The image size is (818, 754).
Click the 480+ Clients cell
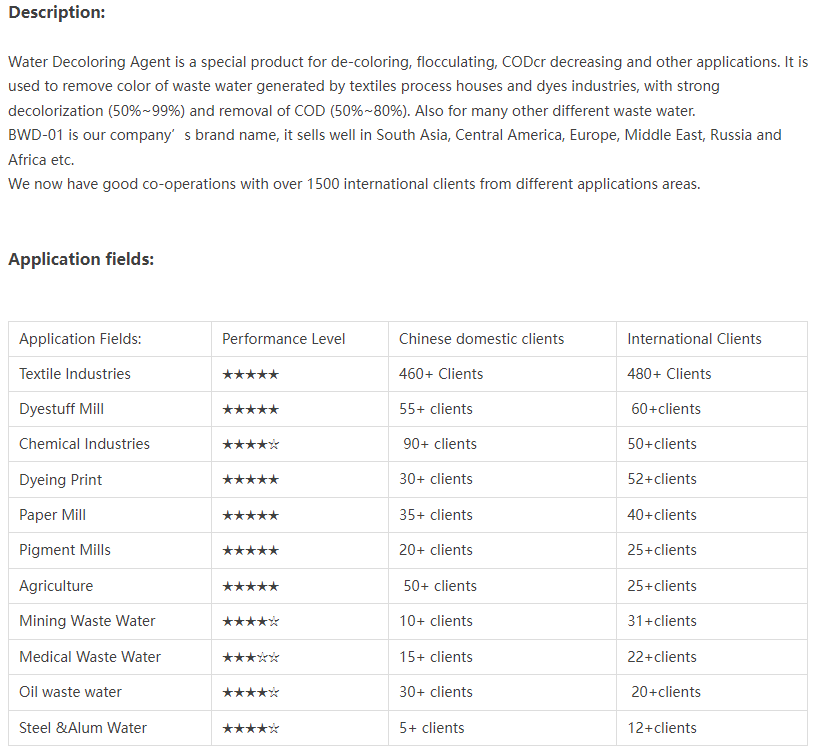(669, 374)
